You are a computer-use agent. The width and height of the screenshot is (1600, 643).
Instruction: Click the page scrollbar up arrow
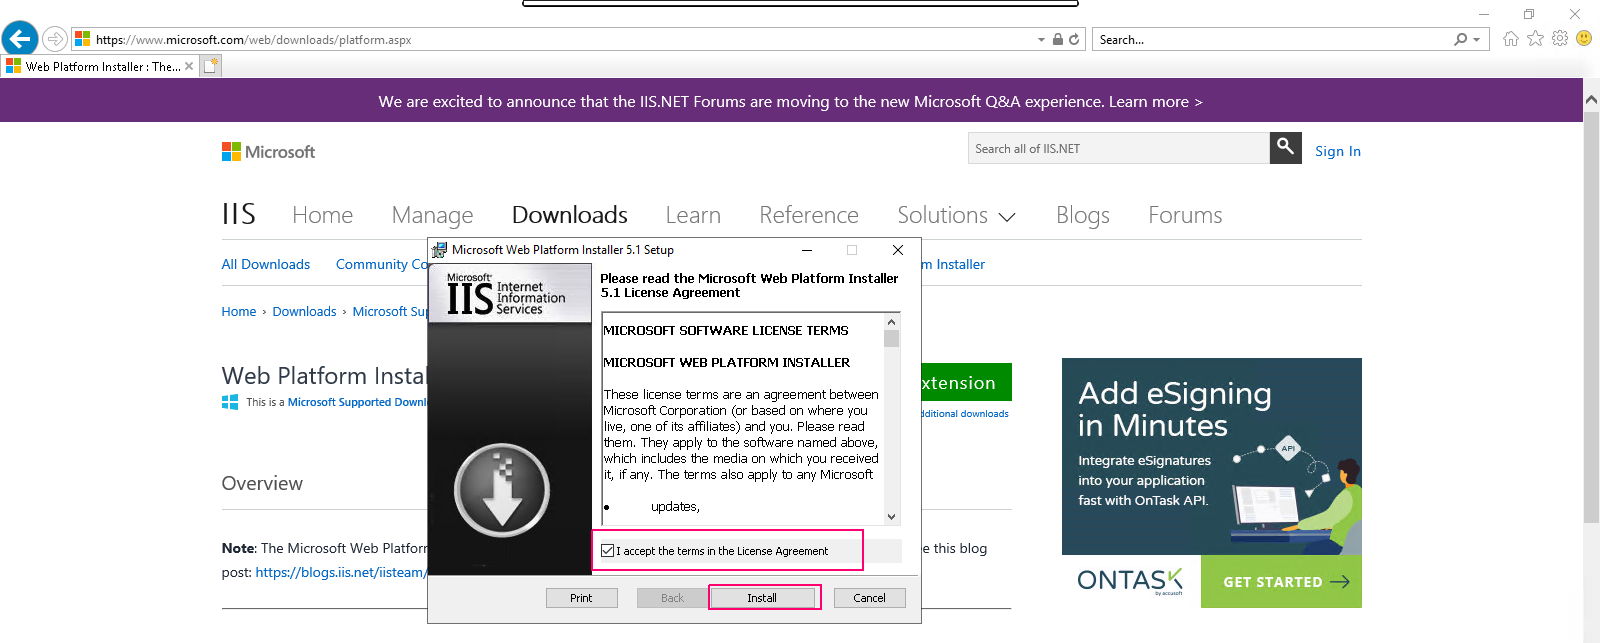pos(1591,100)
